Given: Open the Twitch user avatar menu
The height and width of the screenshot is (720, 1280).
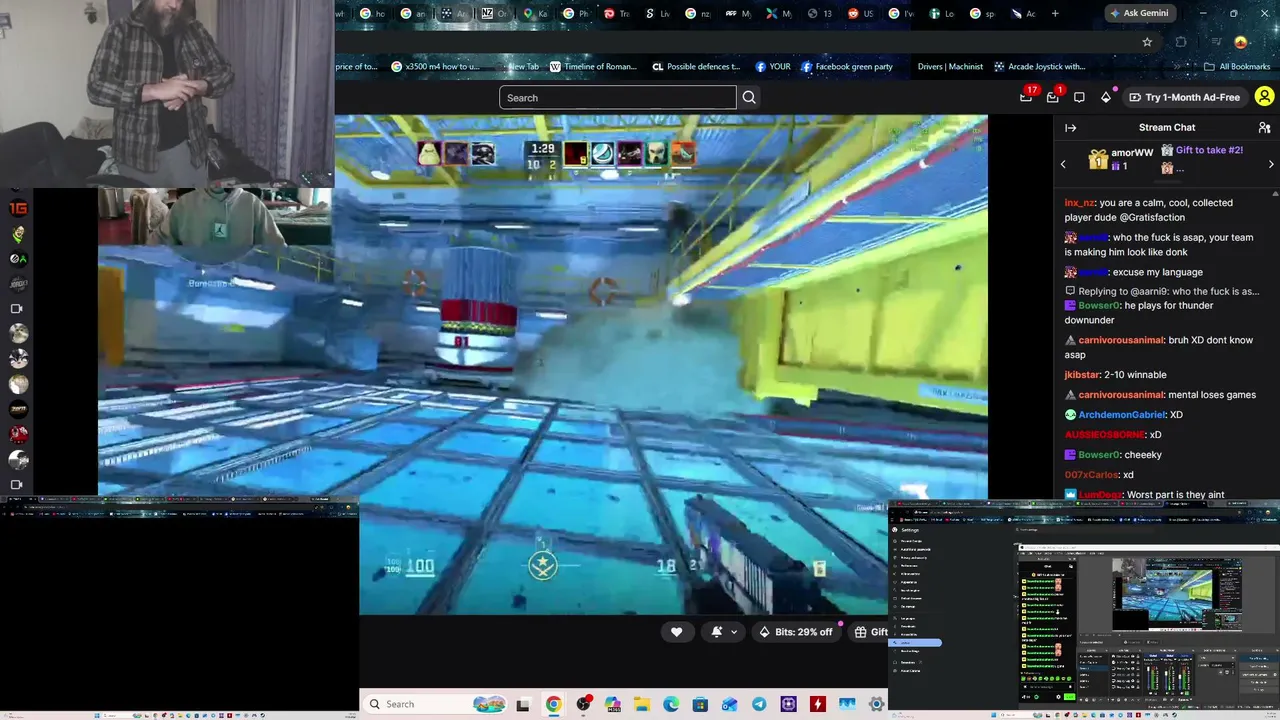Looking at the screenshot, I should pyautogui.click(x=1264, y=97).
